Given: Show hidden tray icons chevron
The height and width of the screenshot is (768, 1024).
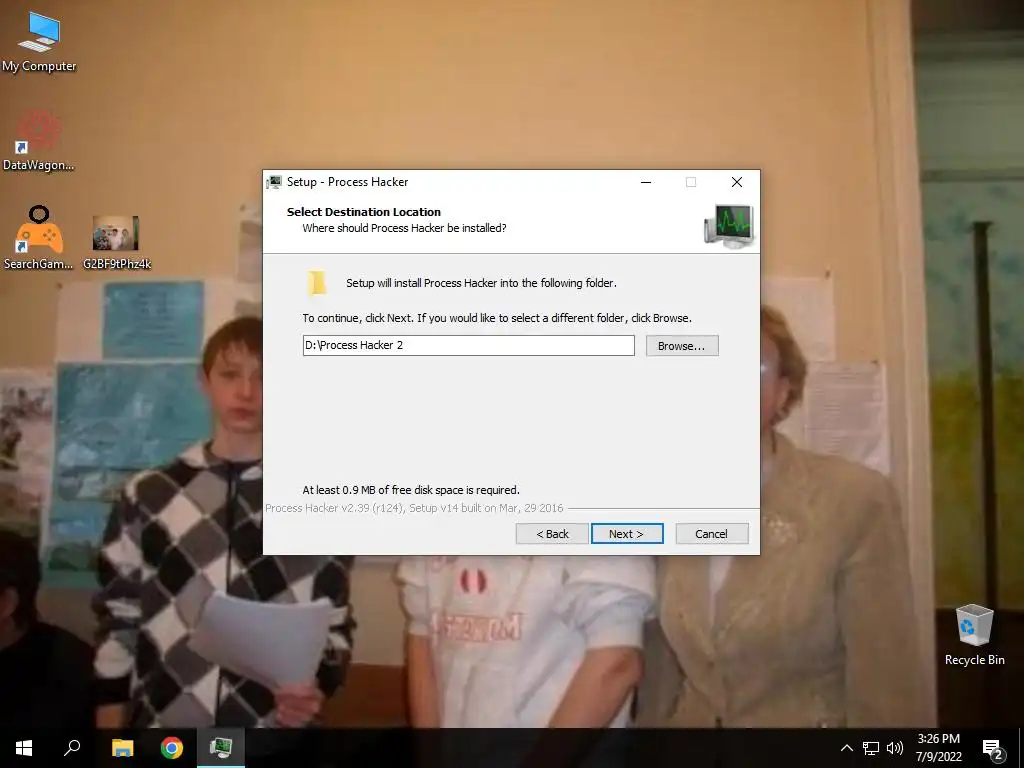Looking at the screenshot, I should pyautogui.click(x=846, y=748).
